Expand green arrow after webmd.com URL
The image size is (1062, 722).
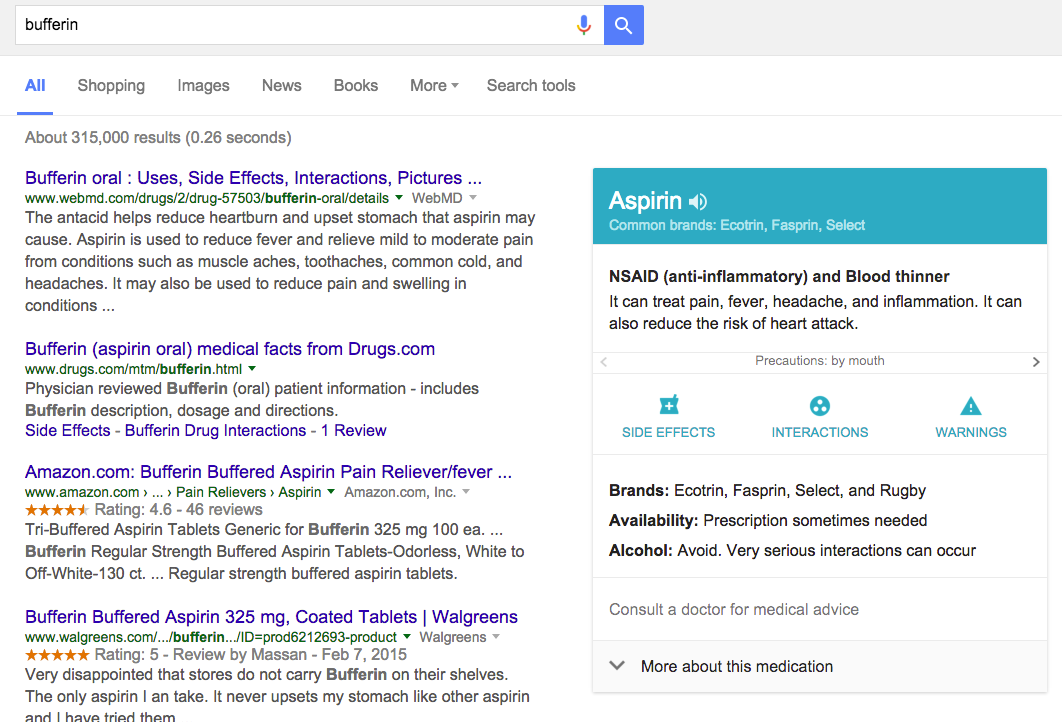[x=399, y=198]
